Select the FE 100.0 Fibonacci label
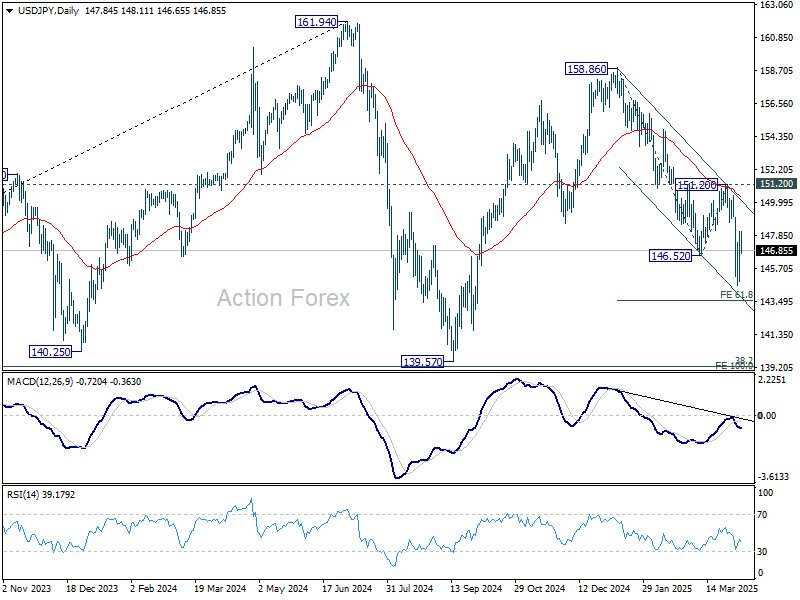The width and height of the screenshot is (800, 600). pos(734,366)
